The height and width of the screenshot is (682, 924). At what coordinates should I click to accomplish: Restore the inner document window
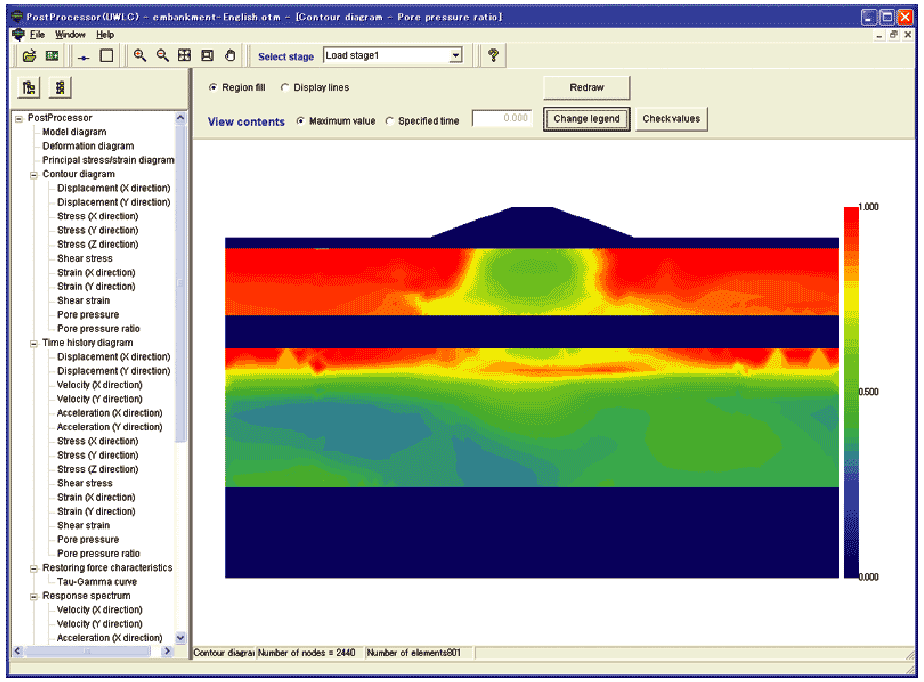pyautogui.click(x=894, y=35)
